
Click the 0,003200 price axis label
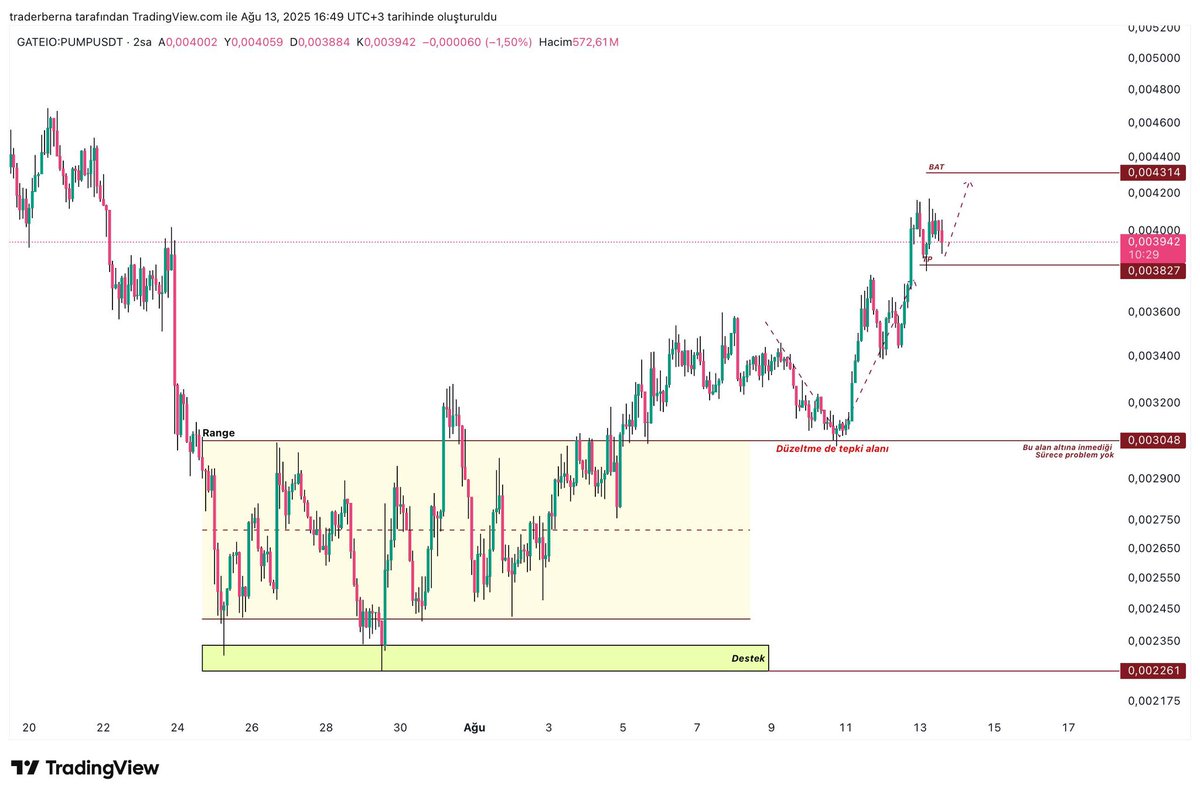[x=1154, y=403]
